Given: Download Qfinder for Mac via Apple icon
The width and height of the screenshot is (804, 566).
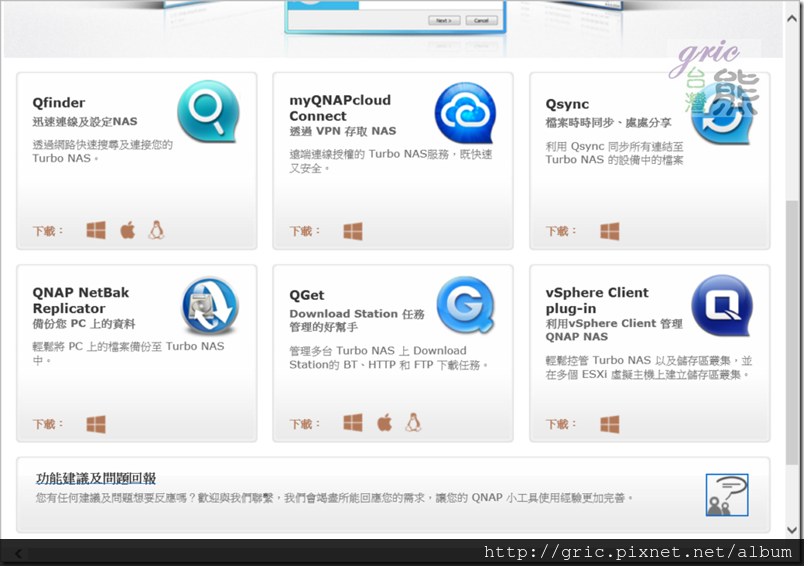Looking at the screenshot, I should (x=128, y=230).
